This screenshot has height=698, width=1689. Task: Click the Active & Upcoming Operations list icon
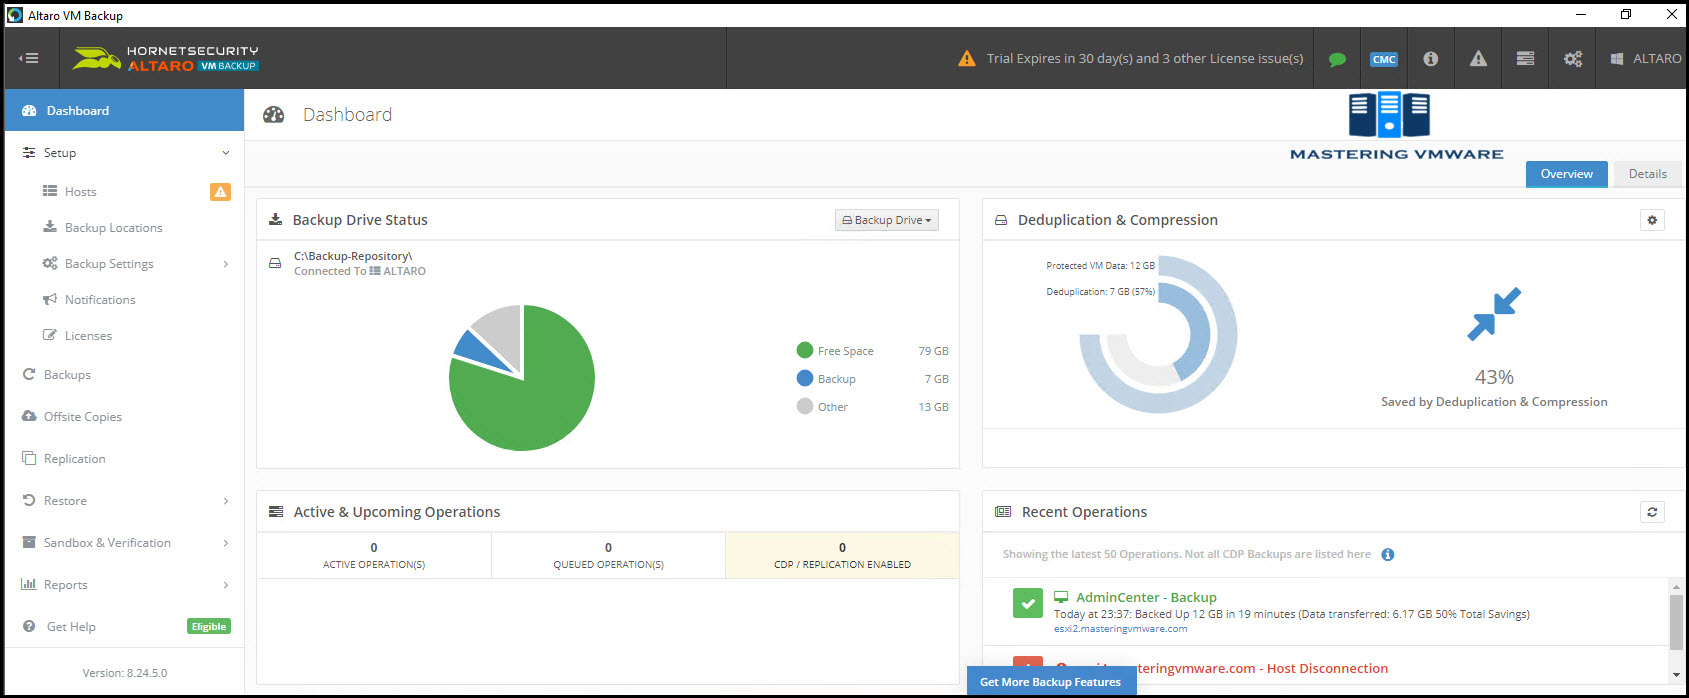276,512
